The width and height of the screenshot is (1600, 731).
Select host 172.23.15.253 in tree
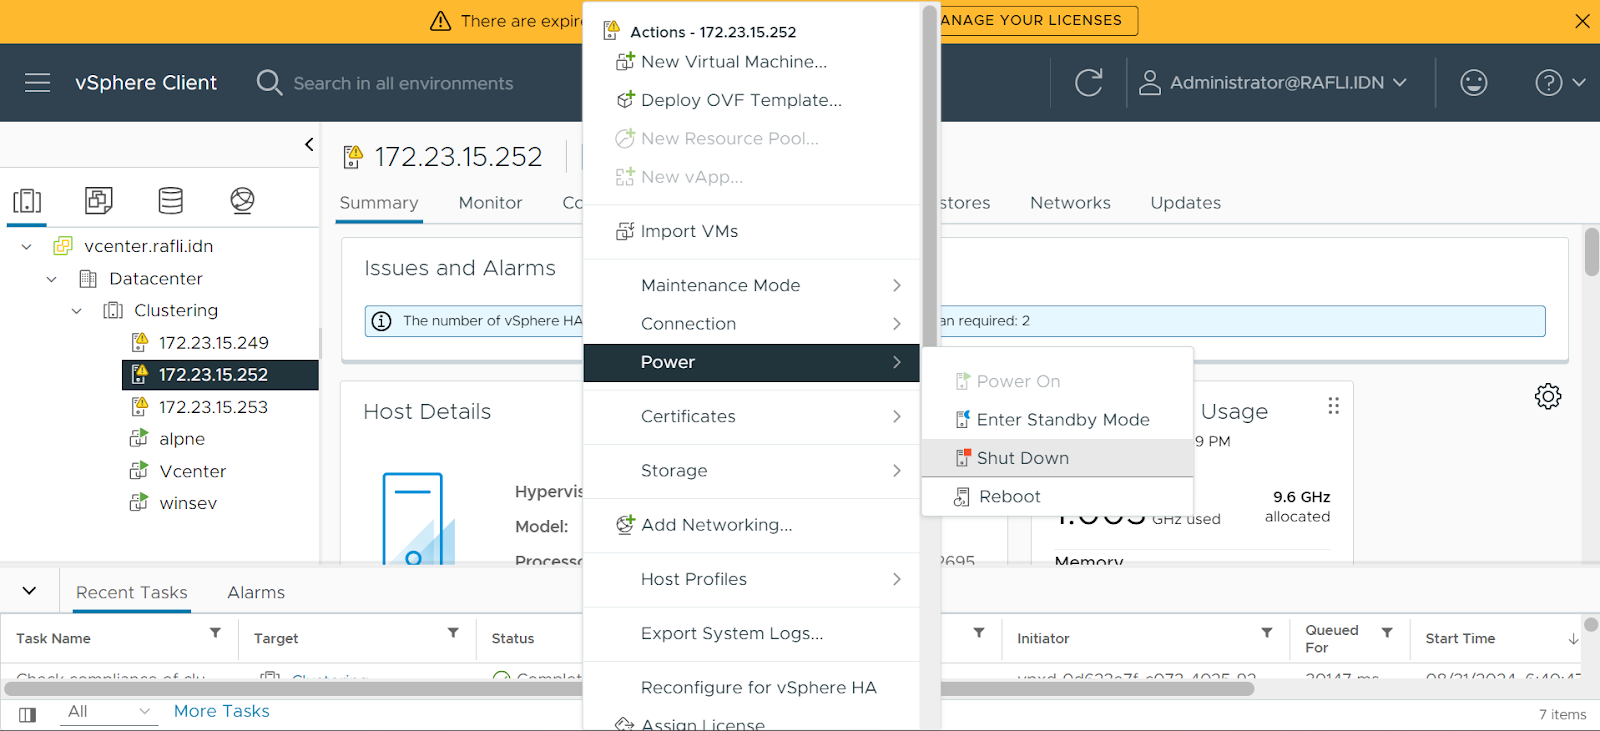(213, 407)
